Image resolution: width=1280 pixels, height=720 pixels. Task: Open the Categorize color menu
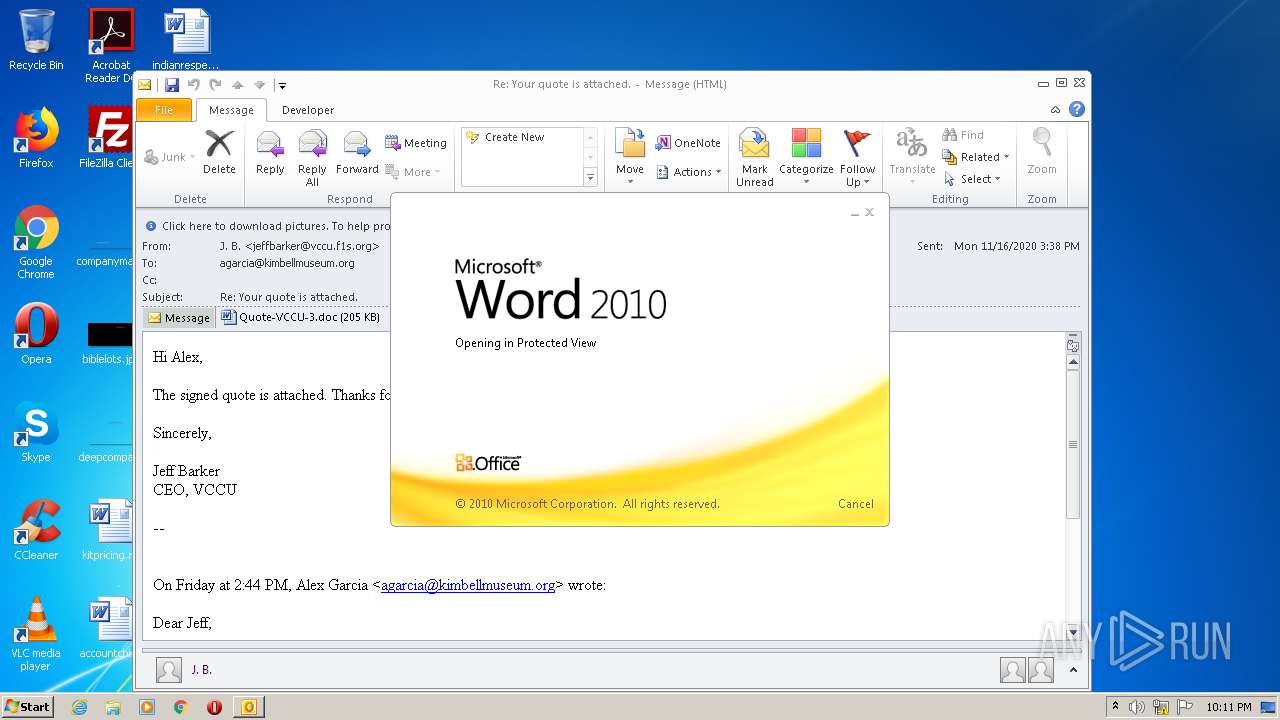pyautogui.click(x=806, y=157)
